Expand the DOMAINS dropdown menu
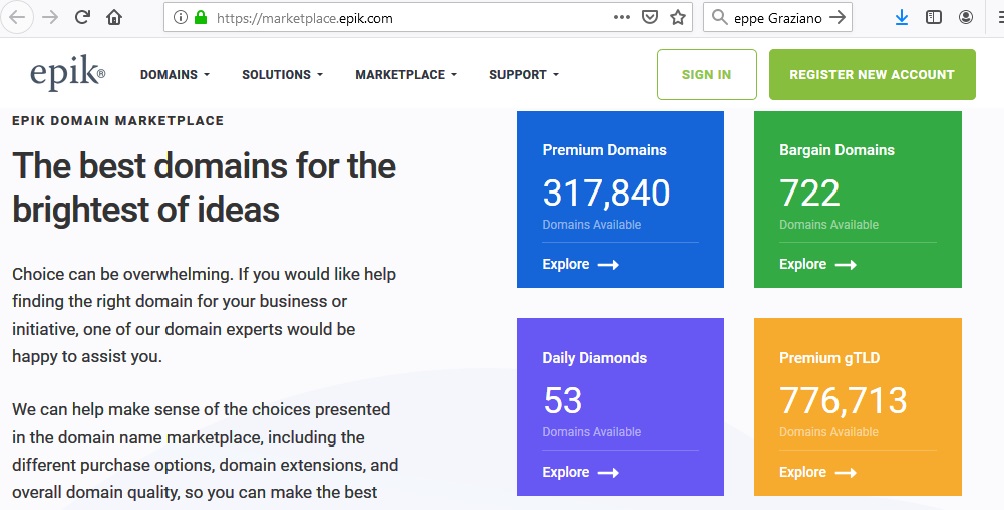The image size is (1004, 510). pyautogui.click(x=175, y=75)
